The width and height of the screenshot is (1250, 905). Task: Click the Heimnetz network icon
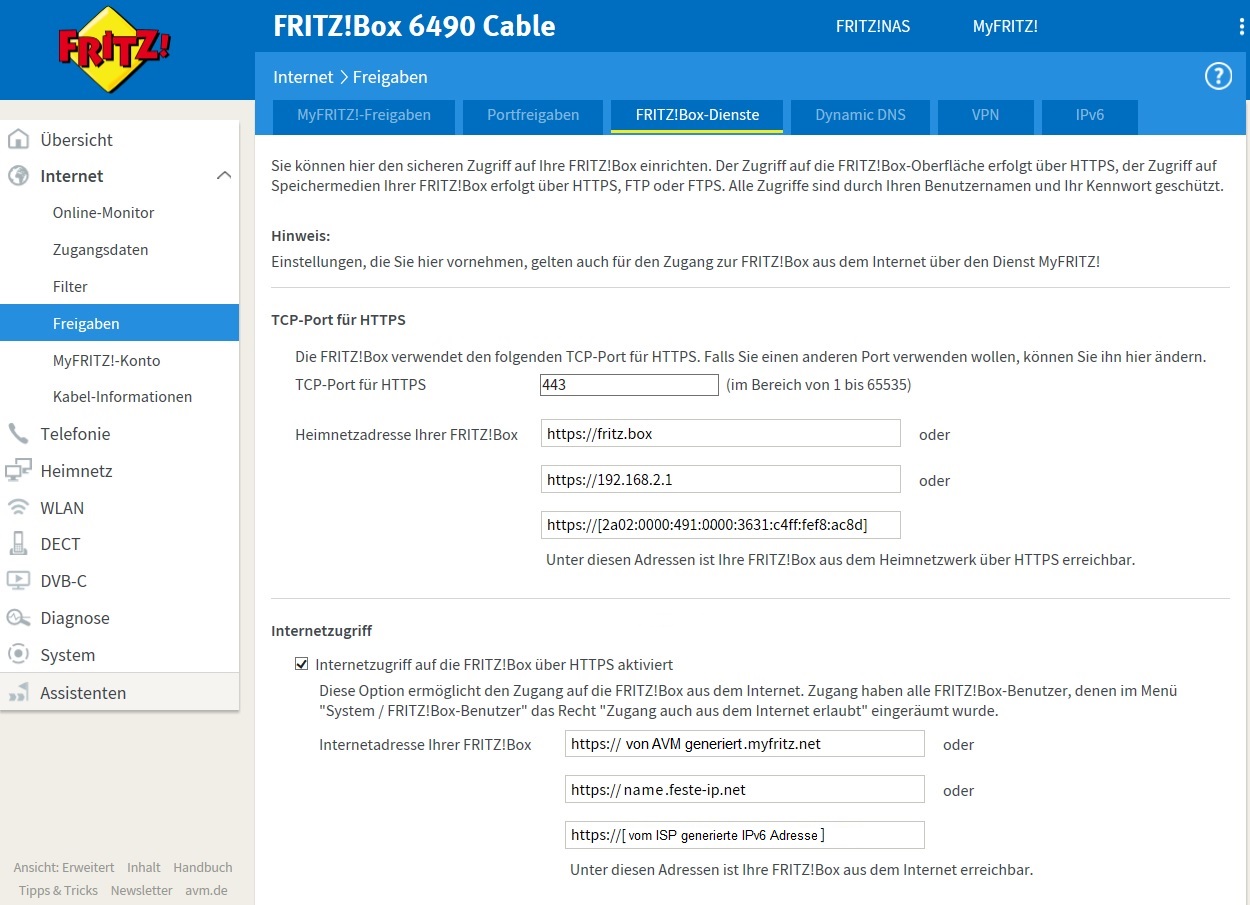(x=18, y=470)
